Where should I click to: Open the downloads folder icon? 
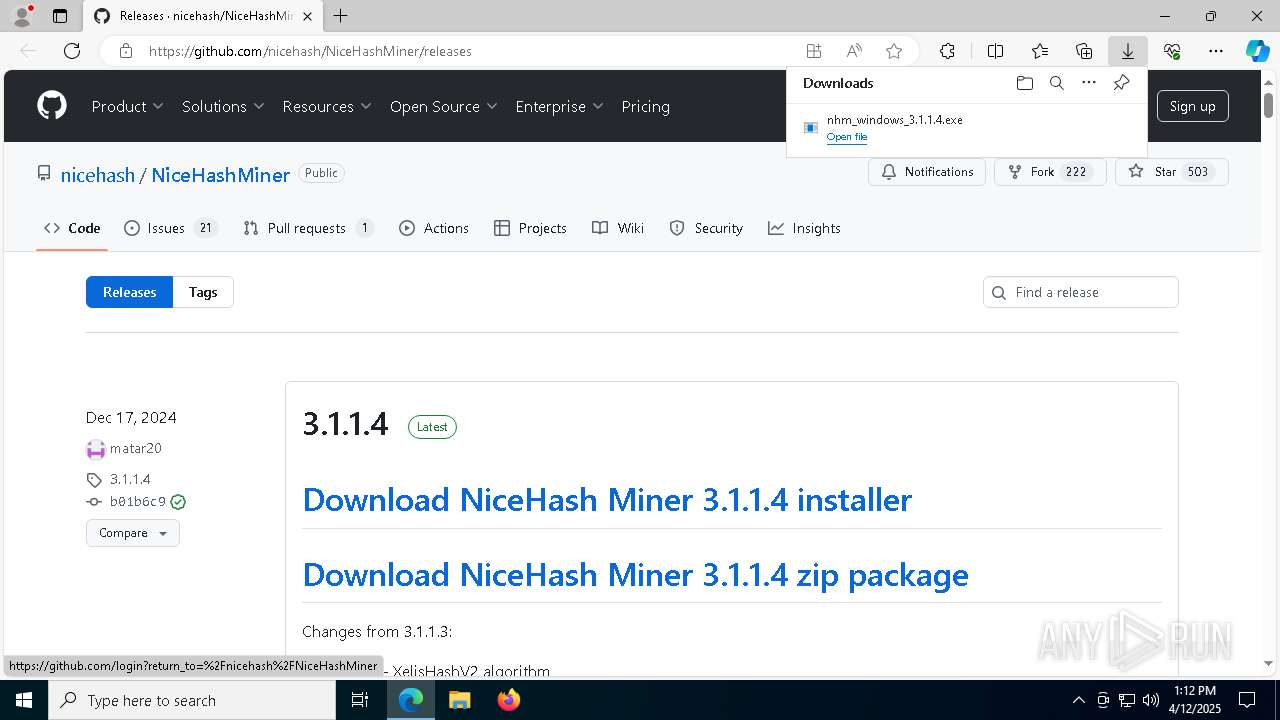1024,83
